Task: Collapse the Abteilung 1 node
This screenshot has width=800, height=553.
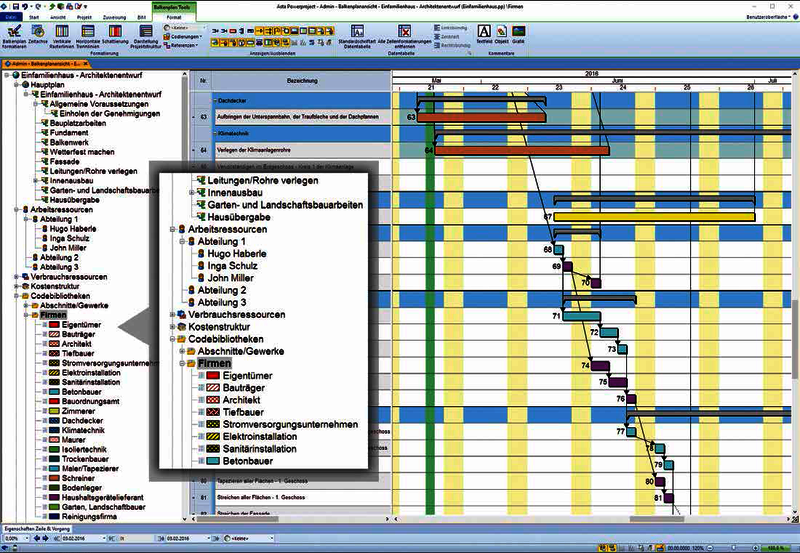Action: pos(26,219)
